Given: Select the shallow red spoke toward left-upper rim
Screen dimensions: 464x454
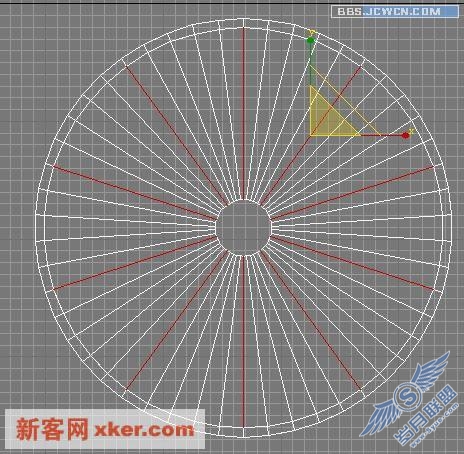Looking at the screenshot, I should coord(135,193).
